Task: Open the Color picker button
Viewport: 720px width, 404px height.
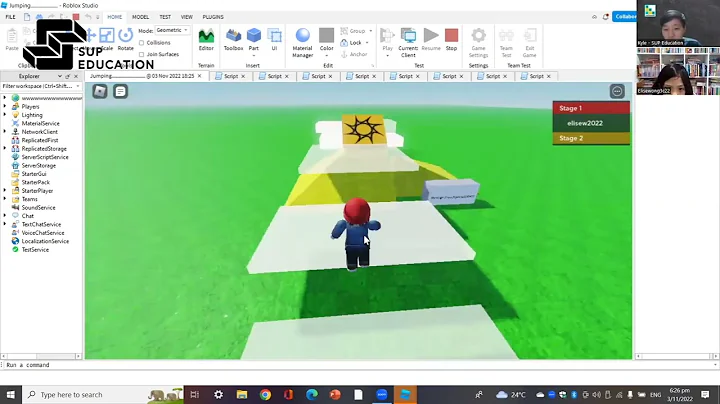Action: click(326, 40)
